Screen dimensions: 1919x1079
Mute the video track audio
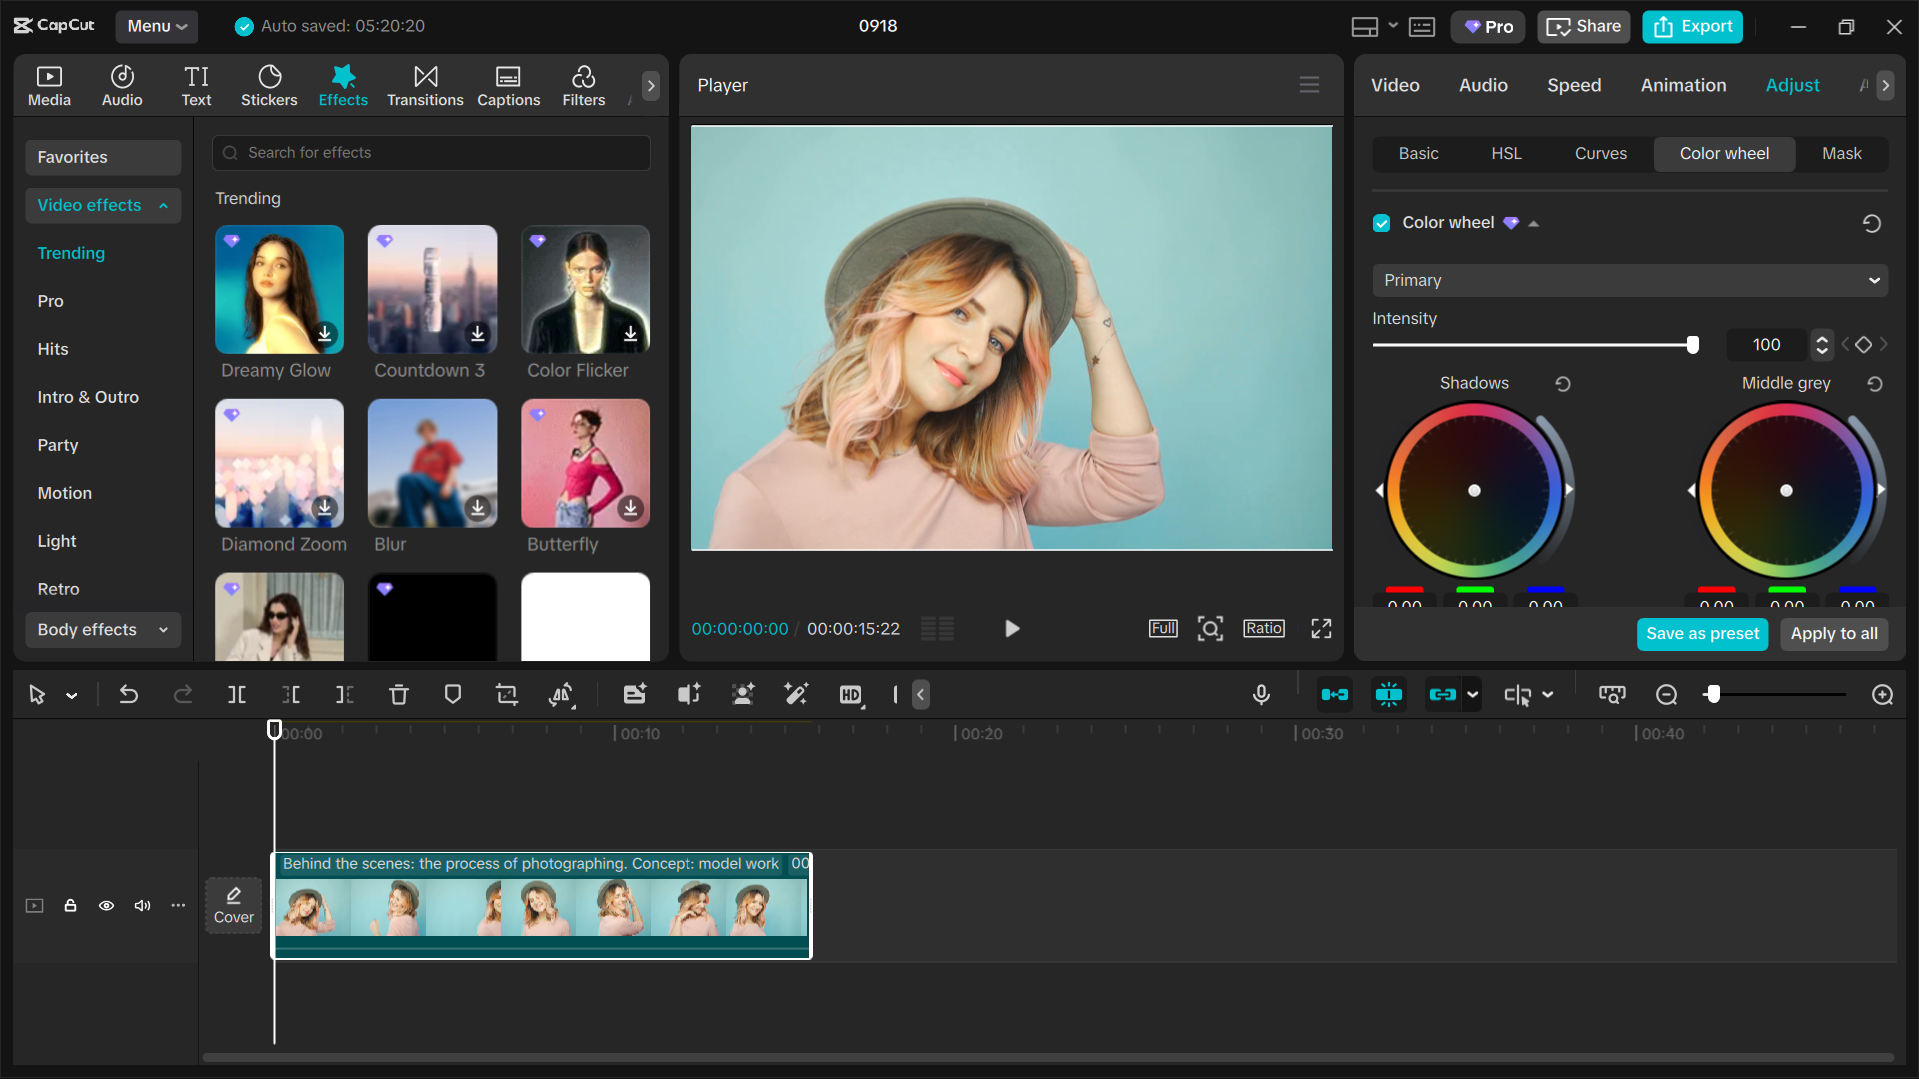[x=141, y=906]
